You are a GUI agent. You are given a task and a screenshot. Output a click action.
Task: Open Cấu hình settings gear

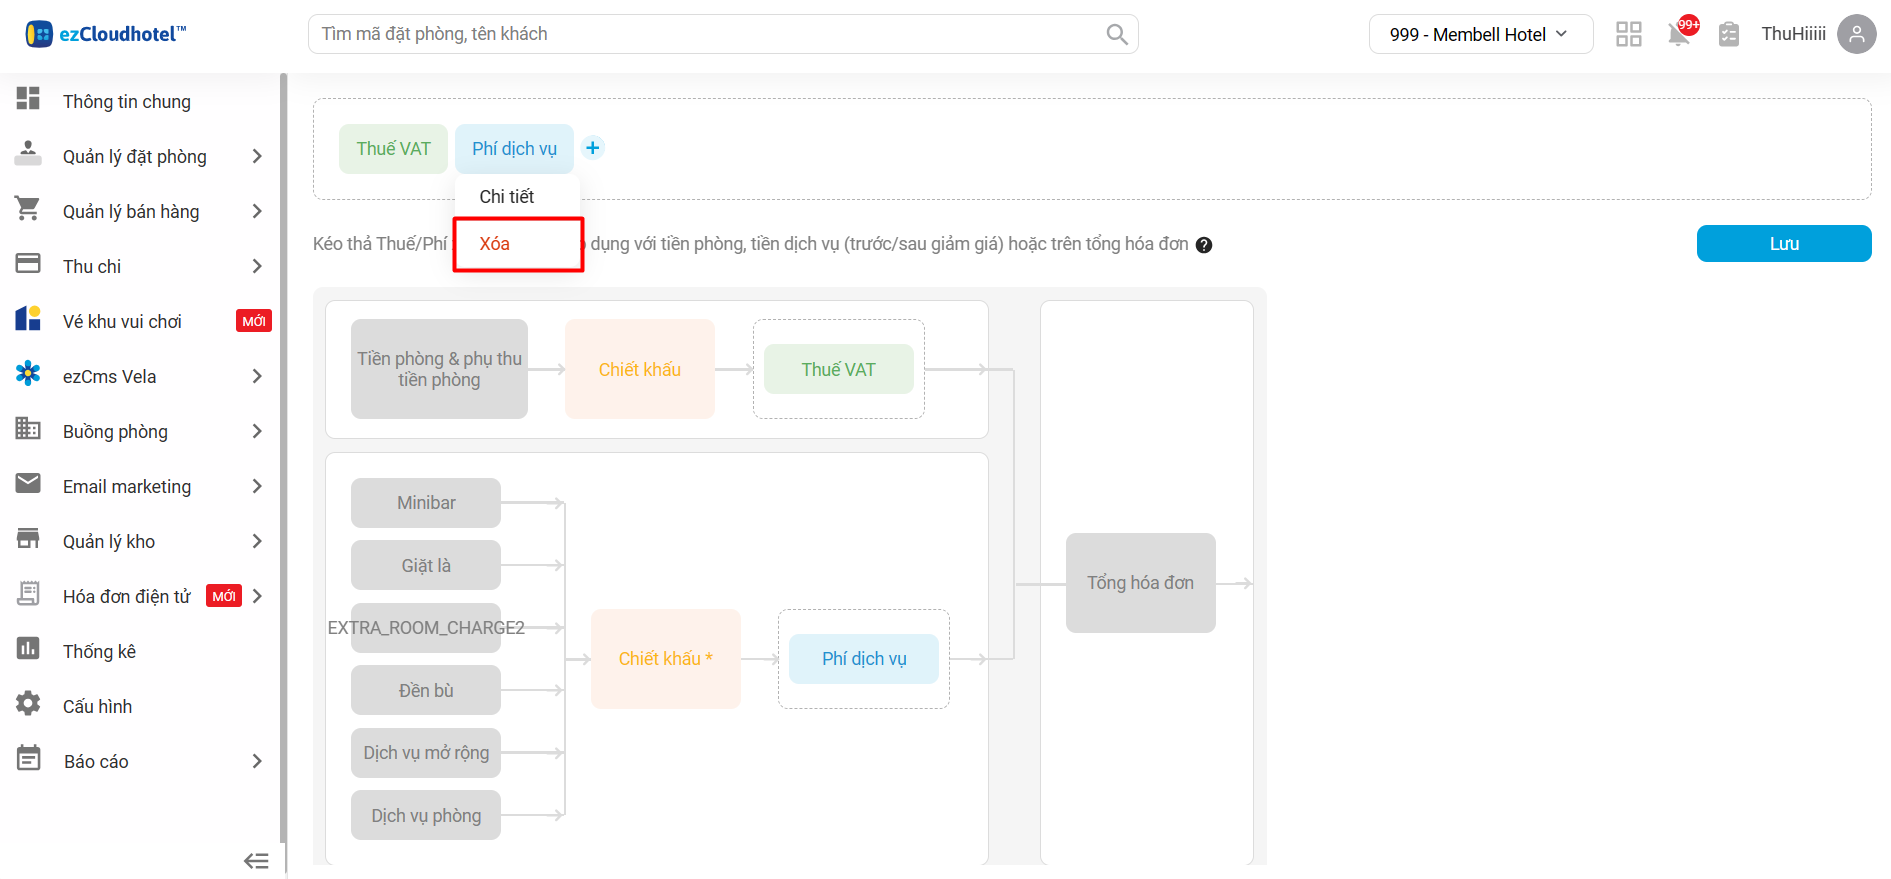tap(29, 704)
